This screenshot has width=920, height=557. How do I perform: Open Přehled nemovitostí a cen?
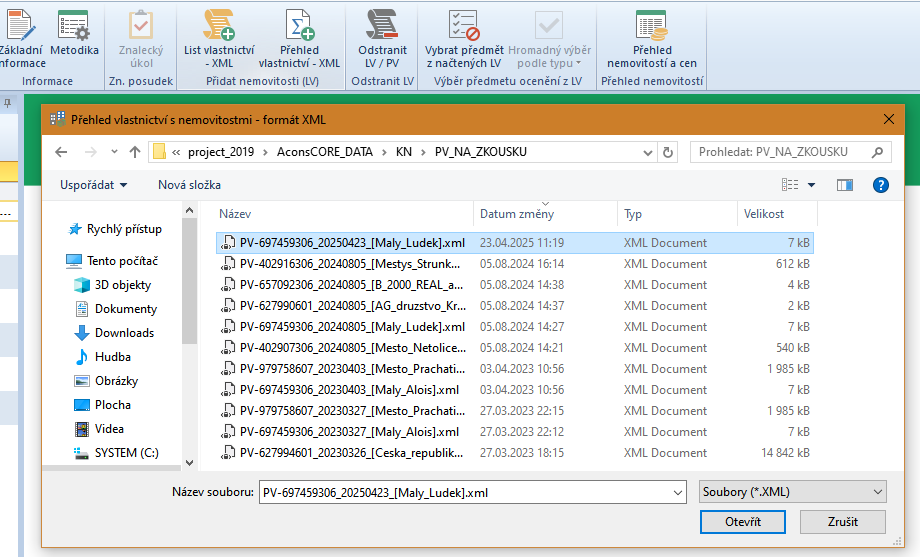tap(652, 39)
